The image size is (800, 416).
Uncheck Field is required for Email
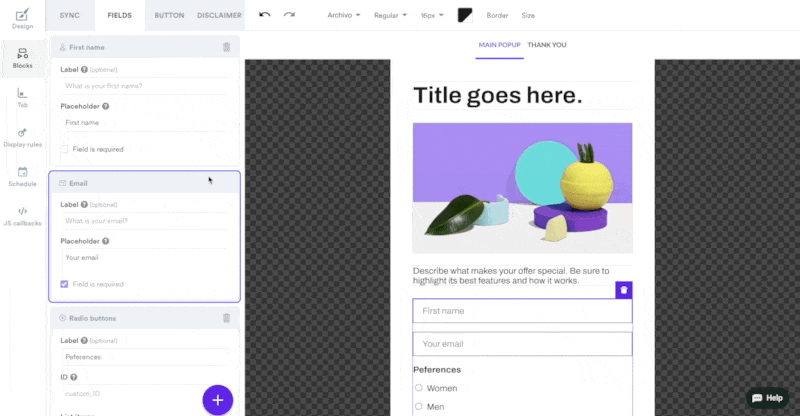(64, 284)
